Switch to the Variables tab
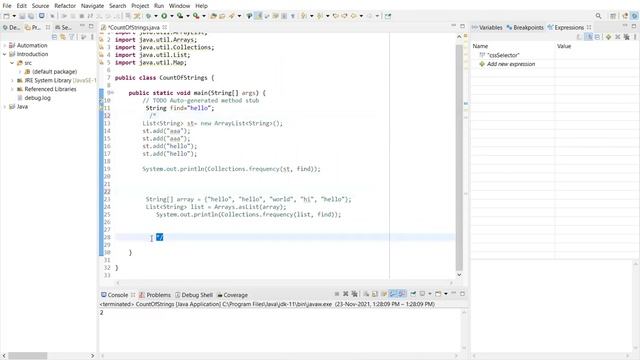Viewport: 640px width, 360px height. tap(487, 27)
